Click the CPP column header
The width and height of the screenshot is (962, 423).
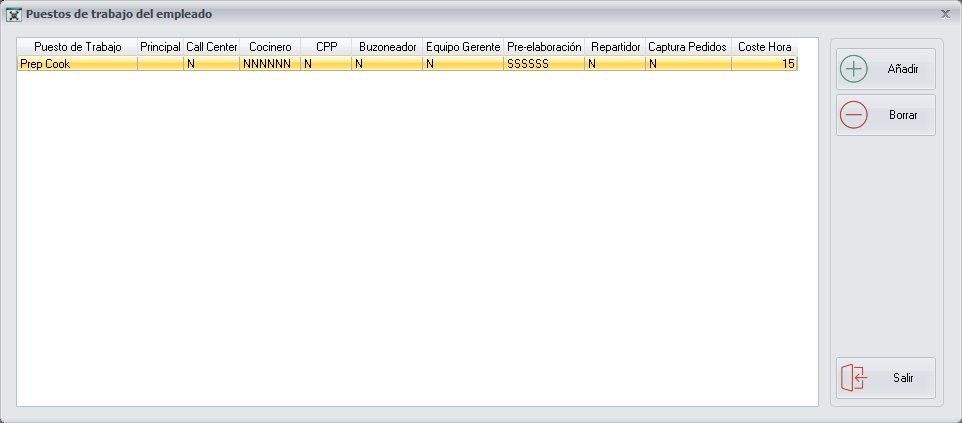(x=326, y=47)
